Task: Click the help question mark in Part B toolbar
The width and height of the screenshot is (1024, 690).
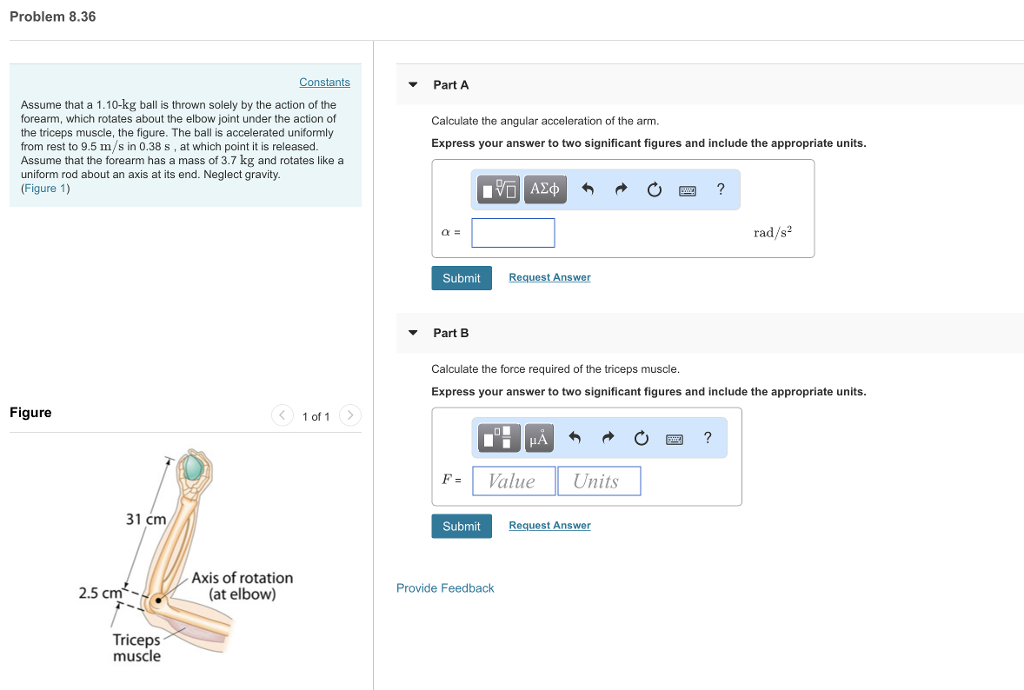Action: 707,438
